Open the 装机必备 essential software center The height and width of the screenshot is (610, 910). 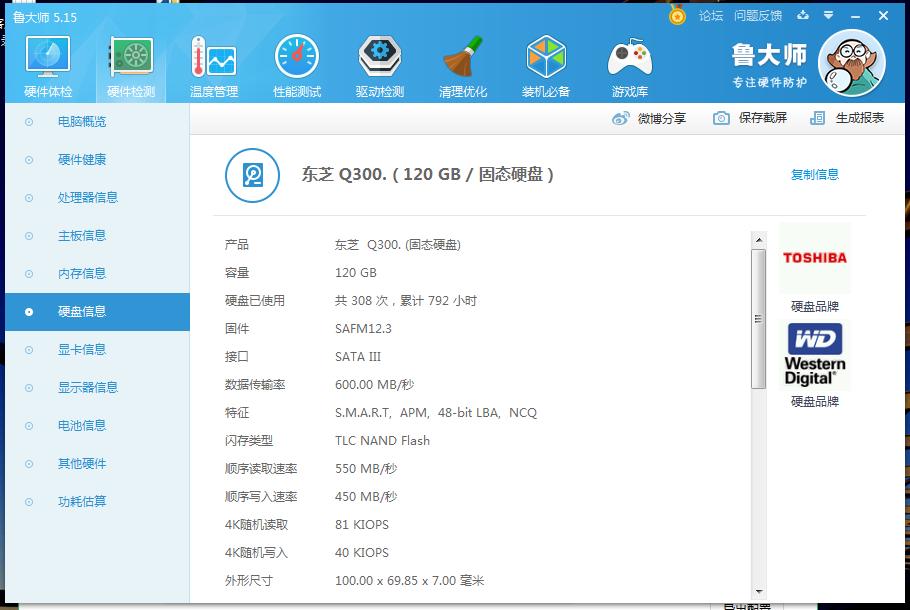click(x=546, y=63)
